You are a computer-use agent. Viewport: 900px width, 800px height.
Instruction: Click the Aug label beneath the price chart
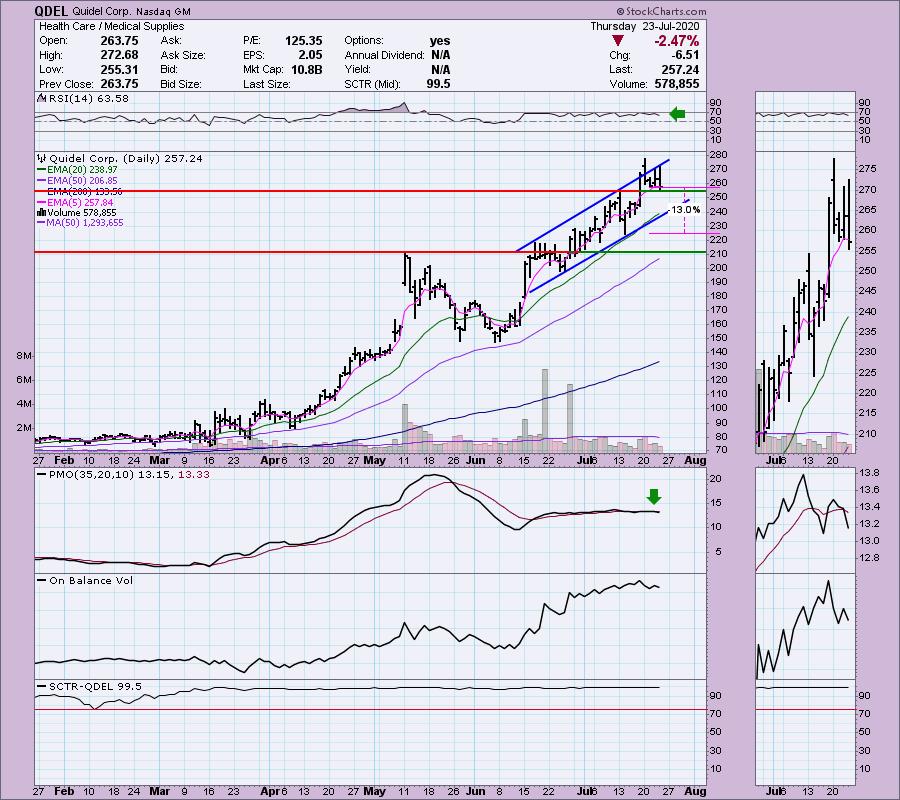tap(696, 460)
